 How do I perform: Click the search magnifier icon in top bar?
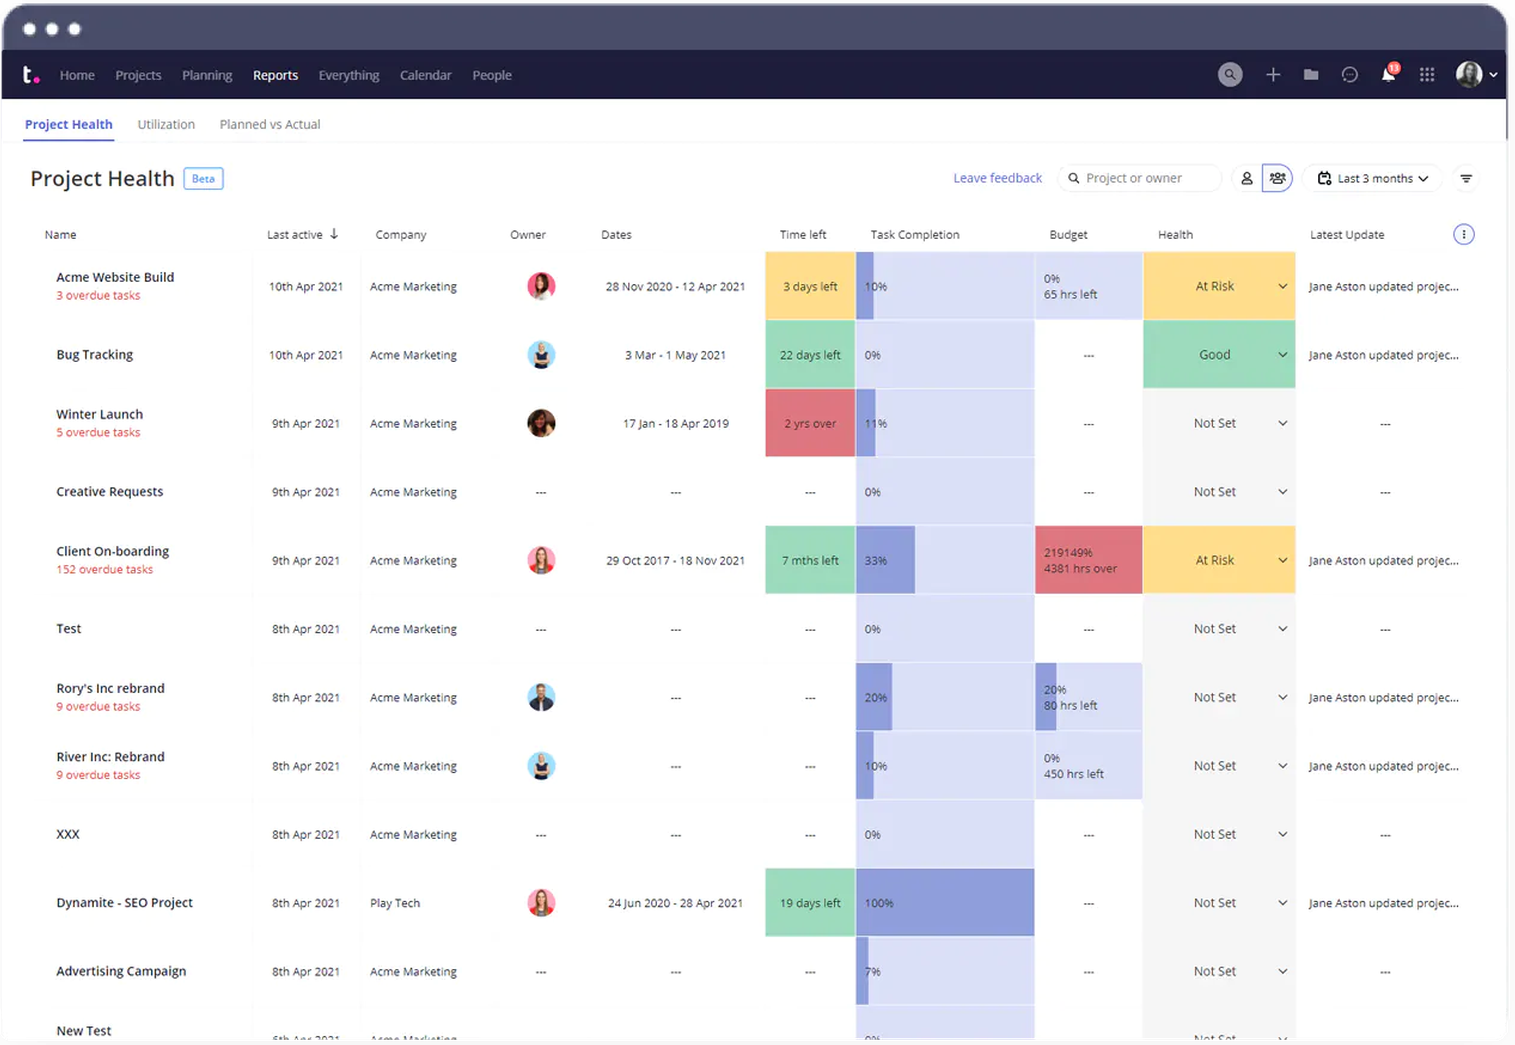[1230, 75]
